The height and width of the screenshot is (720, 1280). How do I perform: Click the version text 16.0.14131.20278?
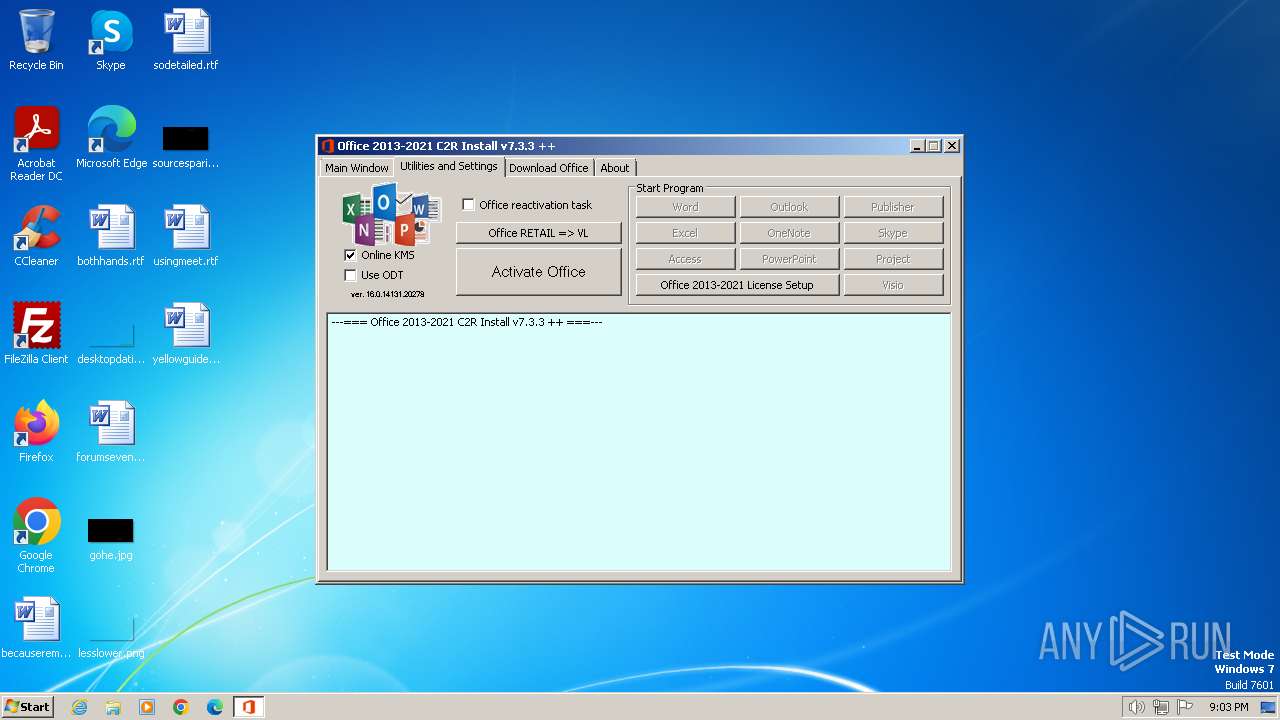coord(387,295)
